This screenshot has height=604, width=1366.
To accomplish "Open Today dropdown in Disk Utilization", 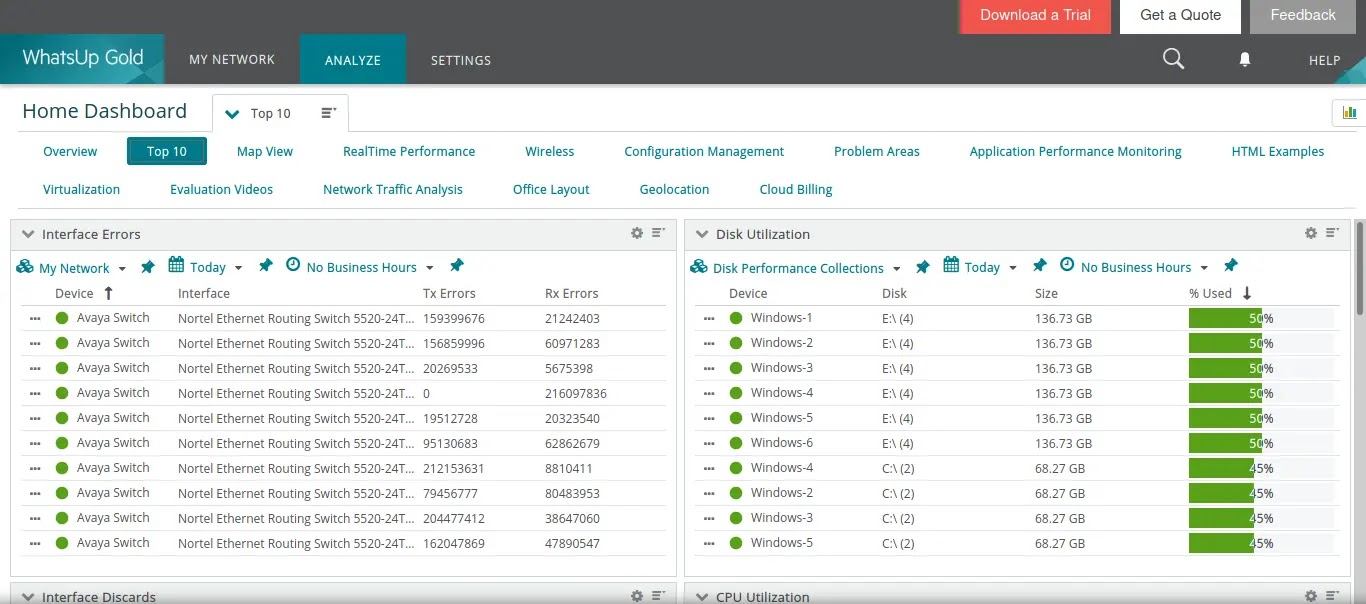I will 1013,268.
